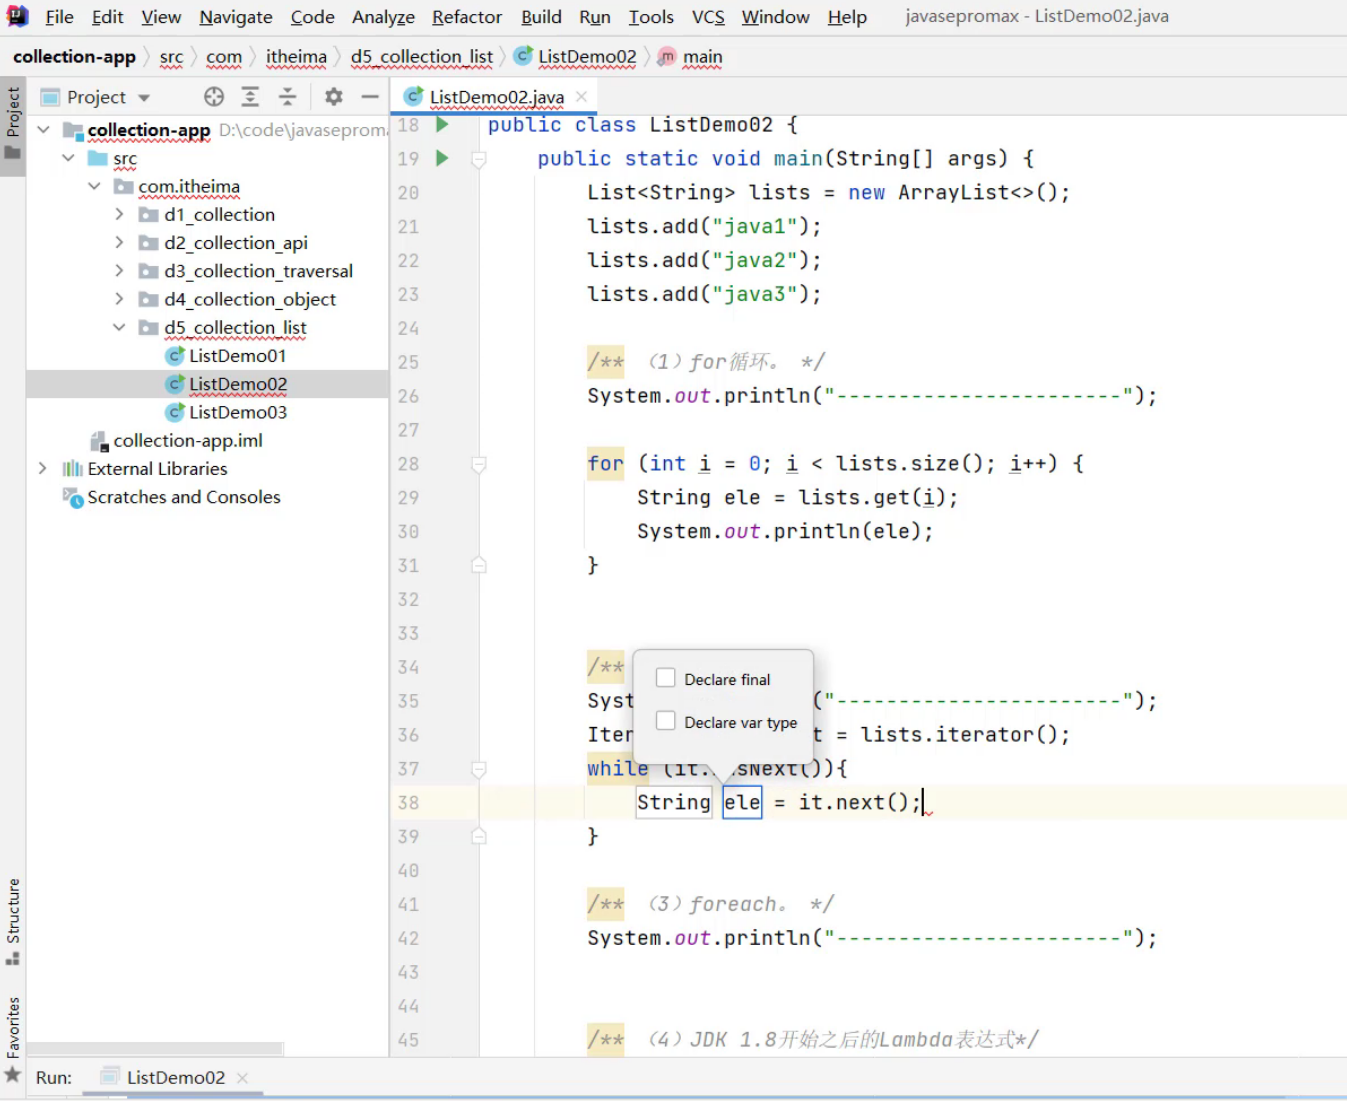Click the Expand All icon in Project panel
Screen dimensions: 1347x1101
coord(250,97)
